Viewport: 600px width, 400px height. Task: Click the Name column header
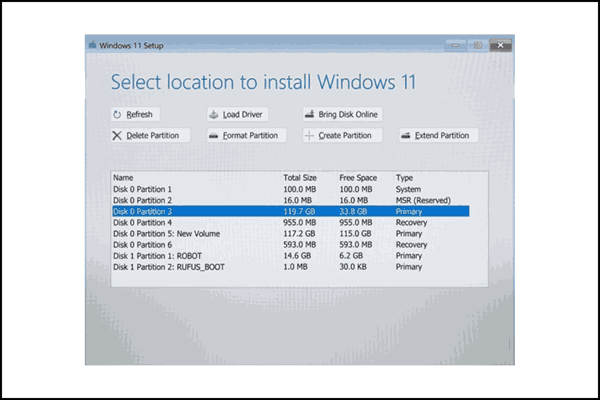[123, 178]
